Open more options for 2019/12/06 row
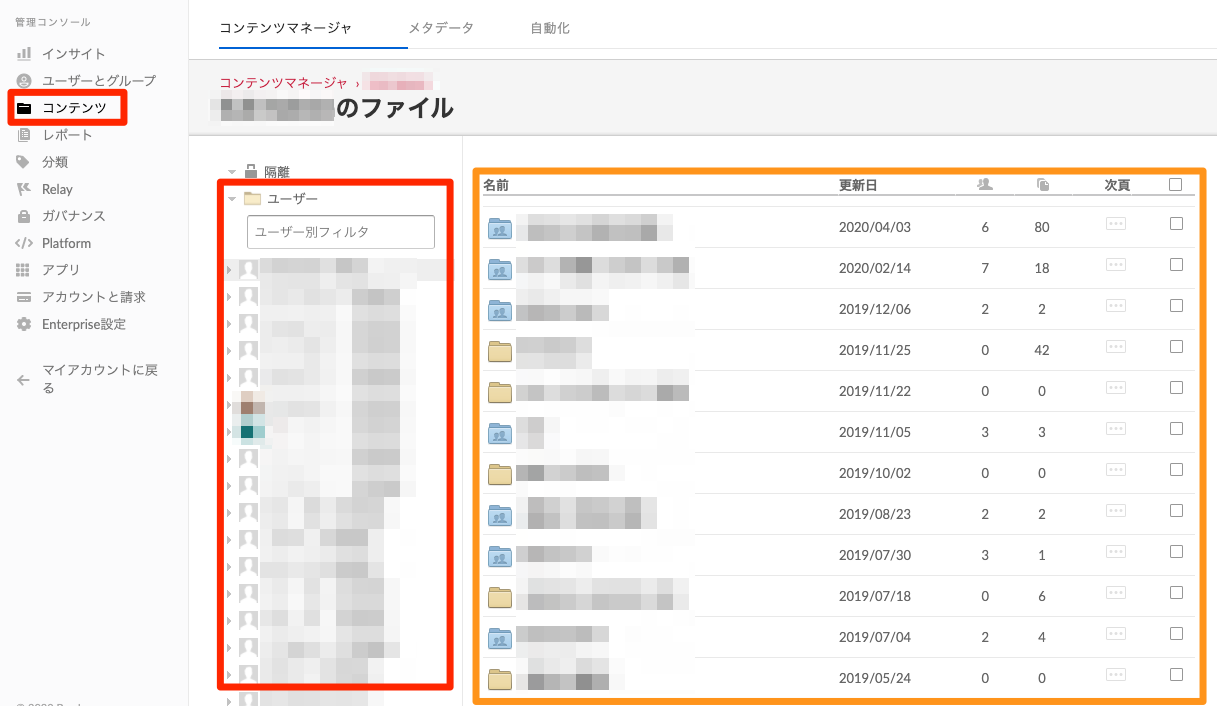Viewport: 1217px width, 706px height. [x=1116, y=306]
